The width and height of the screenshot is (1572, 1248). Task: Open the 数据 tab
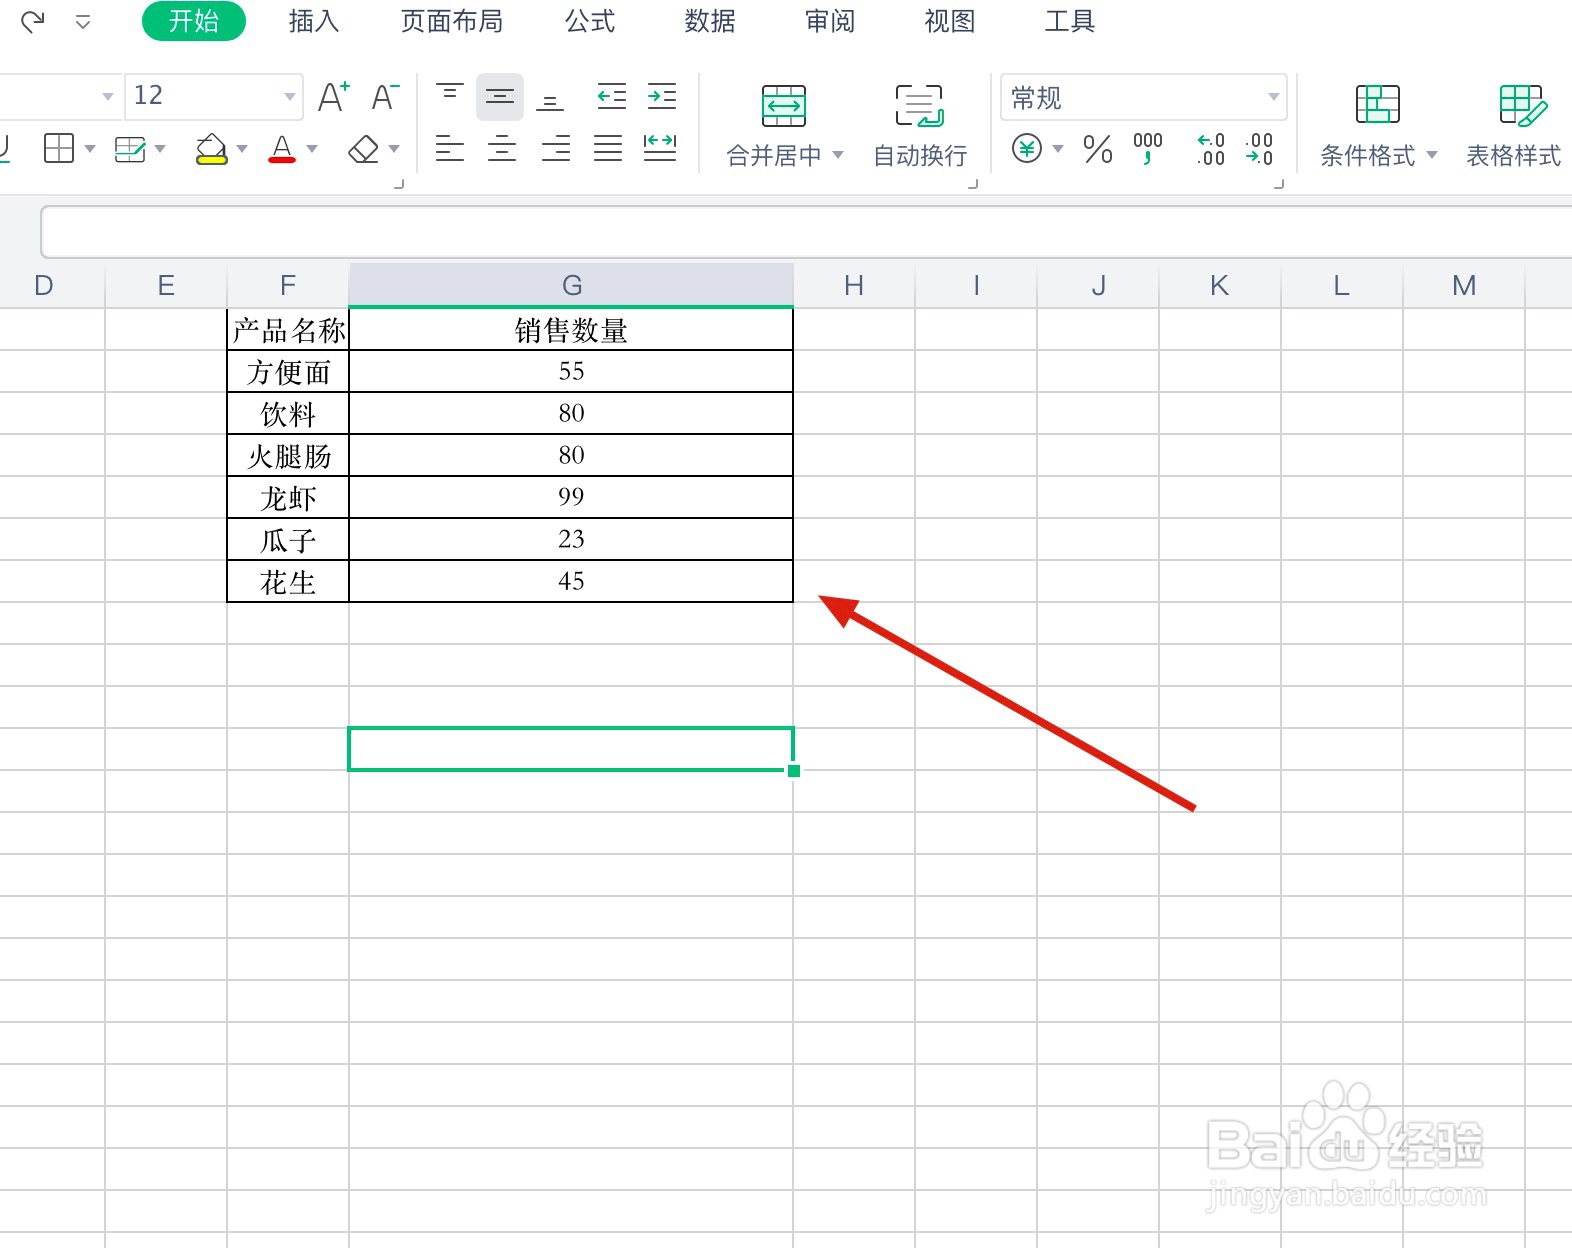click(710, 21)
